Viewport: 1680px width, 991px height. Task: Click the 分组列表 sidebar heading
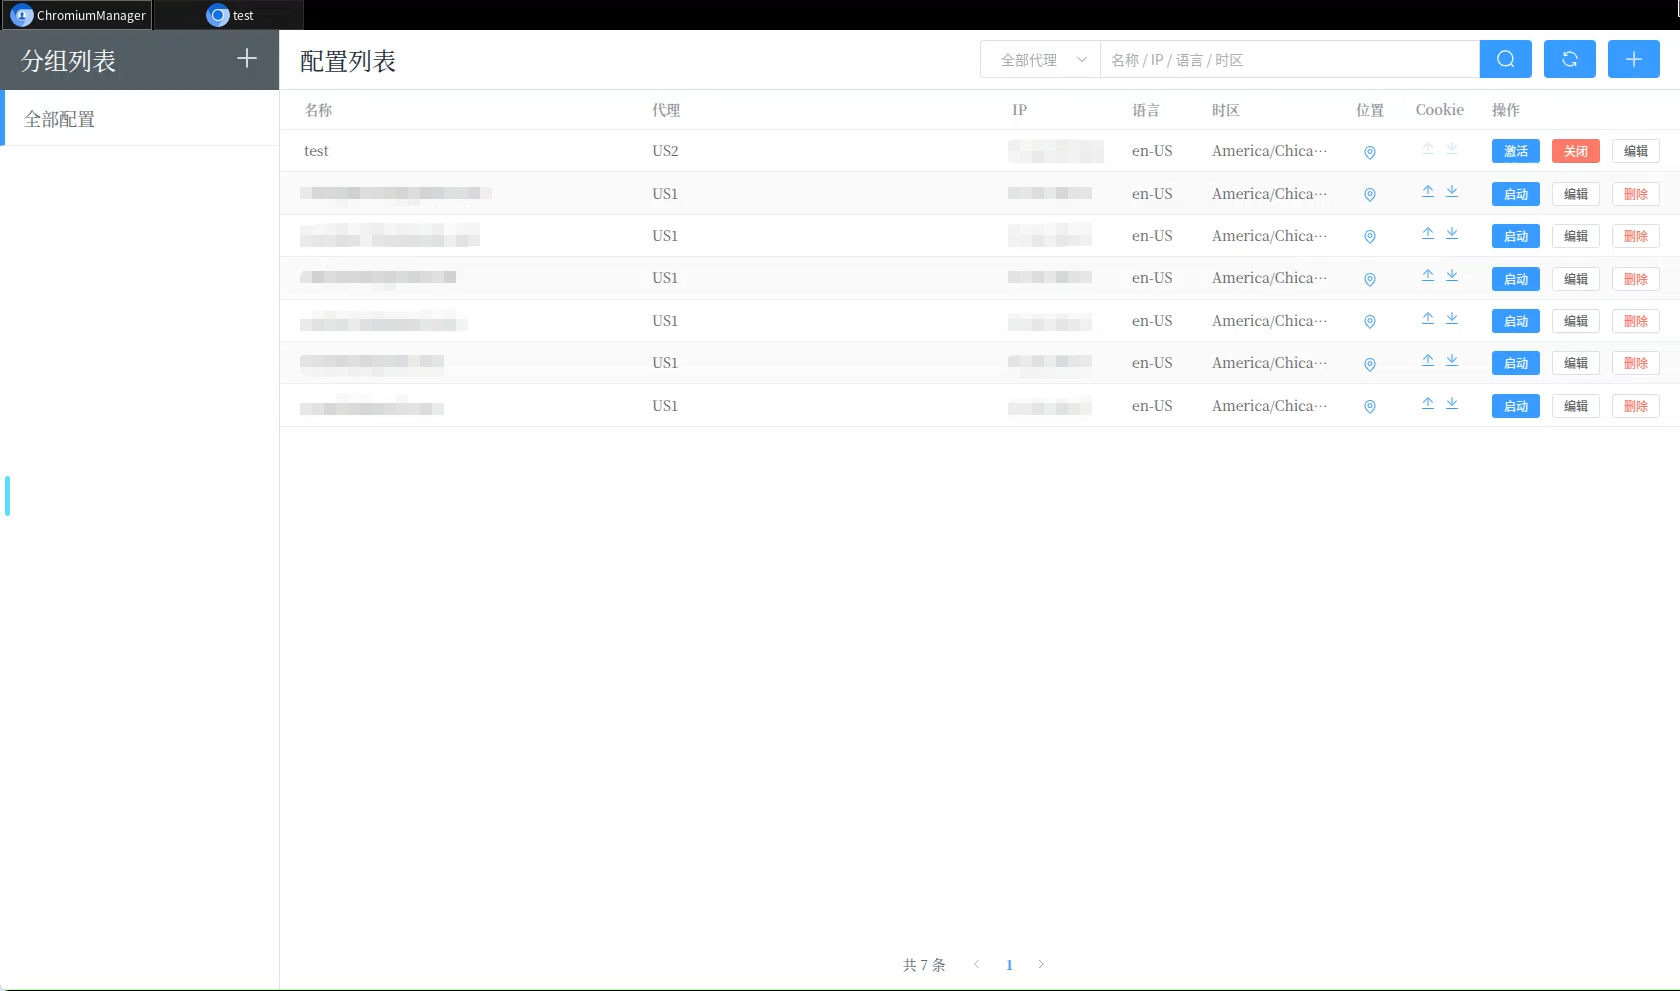point(68,61)
